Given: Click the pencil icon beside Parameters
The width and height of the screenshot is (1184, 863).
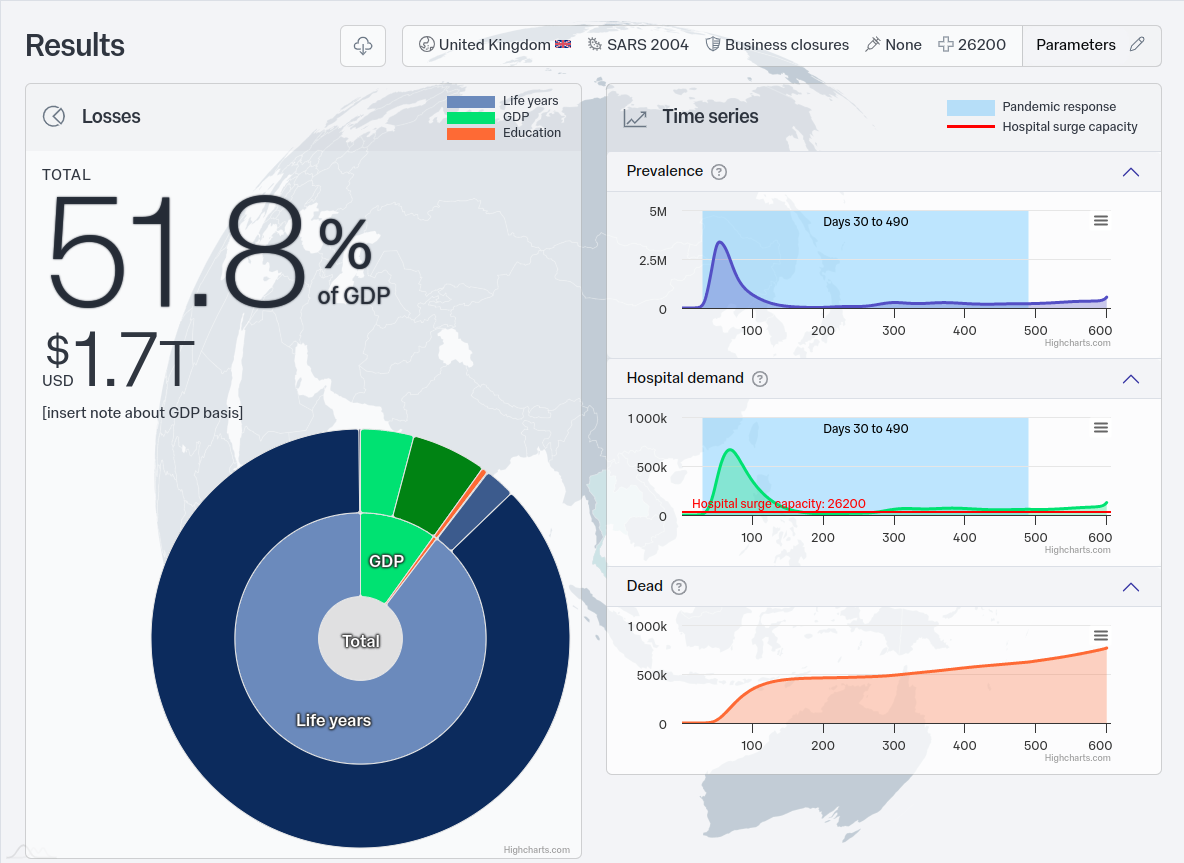Looking at the screenshot, I should pos(1136,45).
